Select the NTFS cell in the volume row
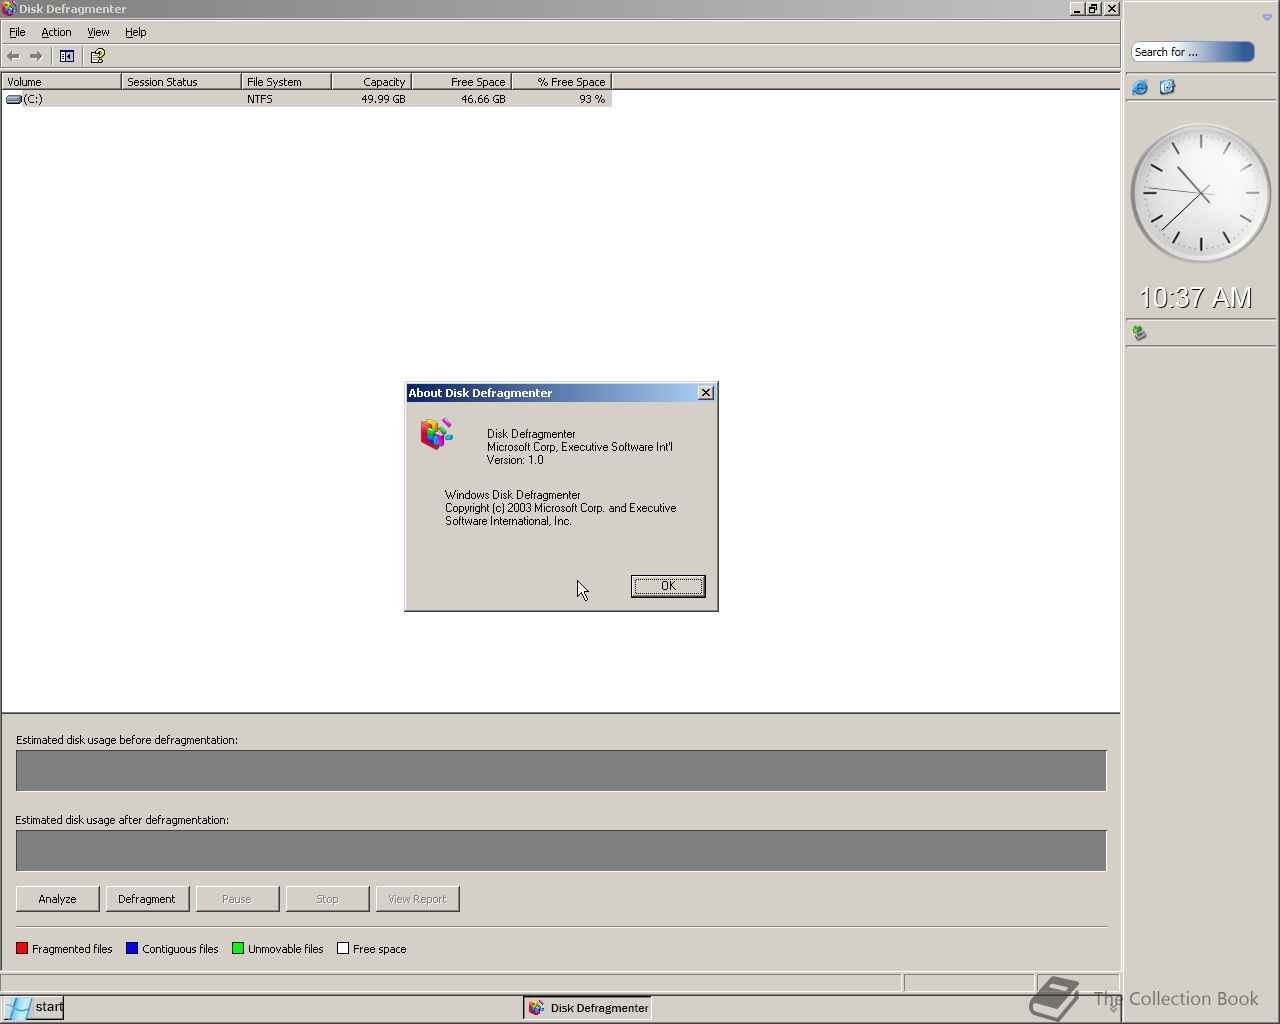This screenshot has width=1280, height=1024. coord(260,99)
